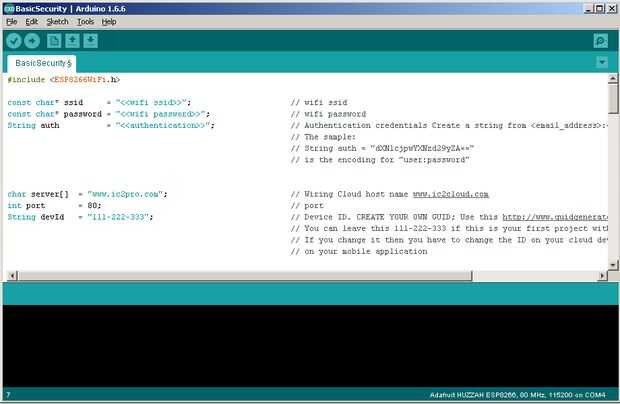Click the vertical scrollbar up arrow
This screenshot has height=404, width=620.
[612, 78]
